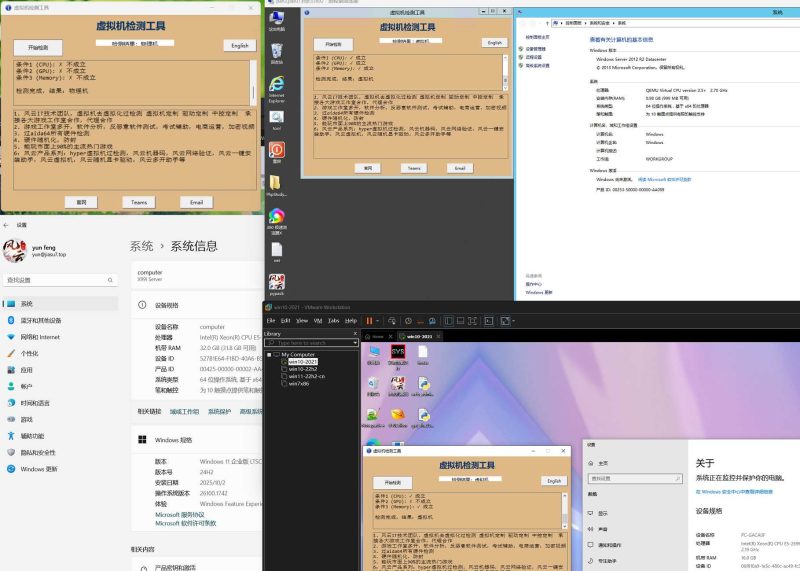The image size is (800, 571).
Task: Close the VMware Library panel with its X
Action: tap(355, 333)
